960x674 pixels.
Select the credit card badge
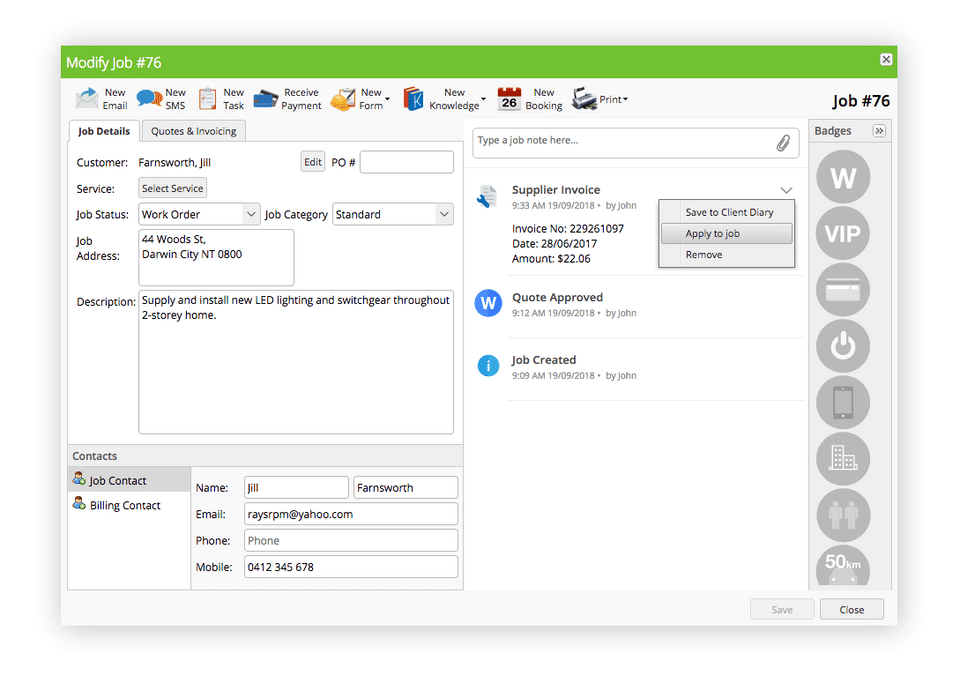(x=842, y=290)
